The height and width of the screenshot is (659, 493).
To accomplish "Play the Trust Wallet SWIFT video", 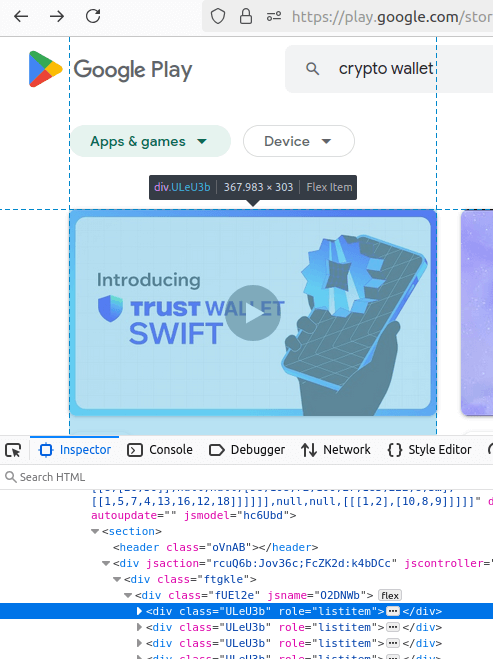I will coord(253,313).
